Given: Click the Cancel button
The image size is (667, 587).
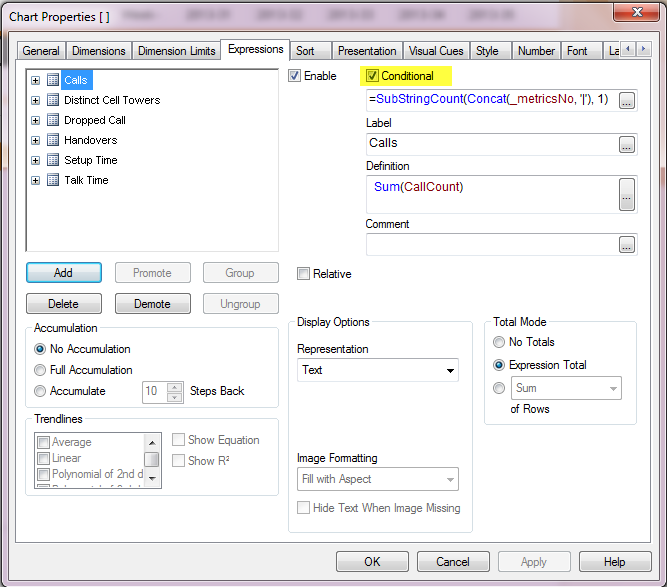Looking at the screenshot, I should (453, 562).
